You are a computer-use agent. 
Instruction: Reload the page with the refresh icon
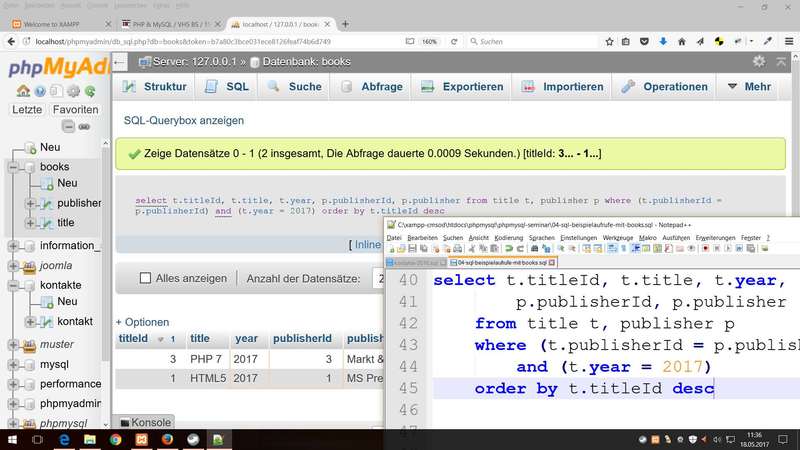453,42
